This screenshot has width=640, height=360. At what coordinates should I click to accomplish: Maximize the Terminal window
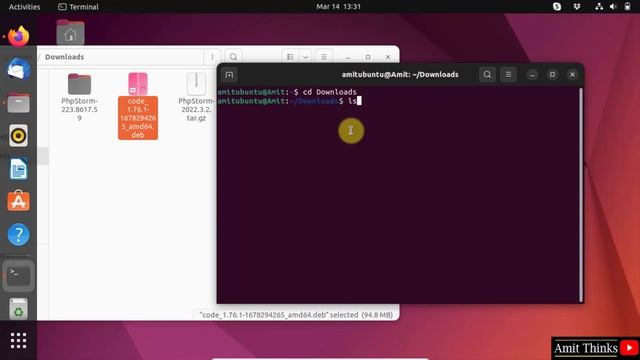pos(552,75)
